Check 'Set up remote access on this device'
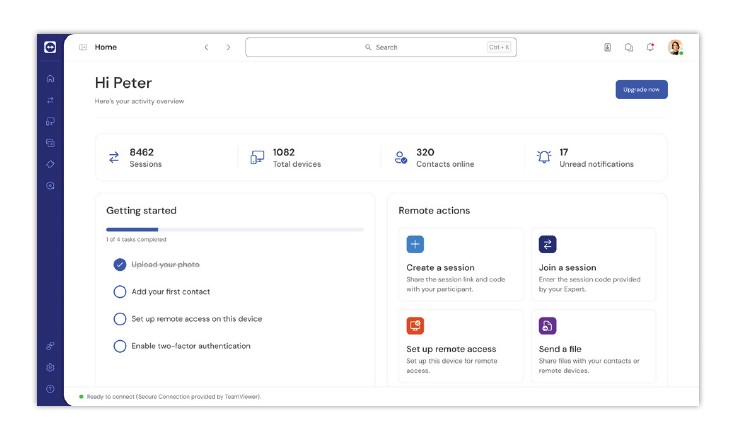The height and width of the screenshot is (444, 740). (120, 319)
